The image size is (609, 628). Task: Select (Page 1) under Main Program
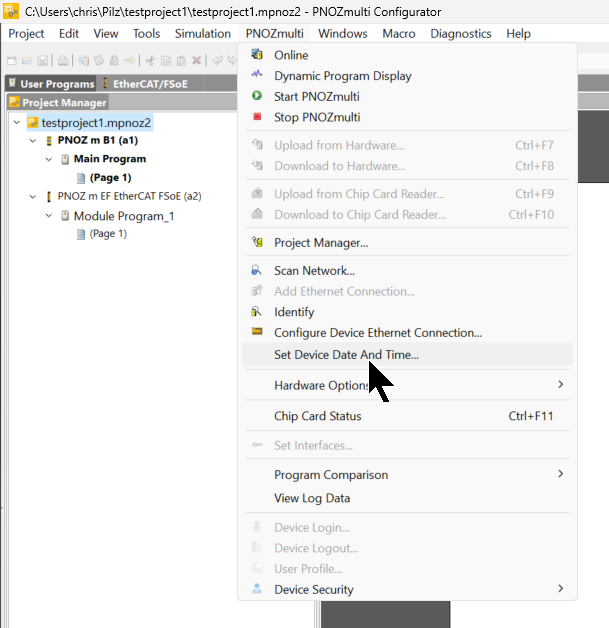click(111, 177)
